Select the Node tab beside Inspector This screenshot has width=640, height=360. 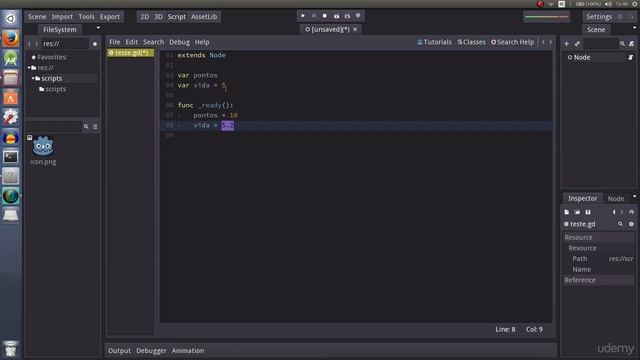(616, 198)
